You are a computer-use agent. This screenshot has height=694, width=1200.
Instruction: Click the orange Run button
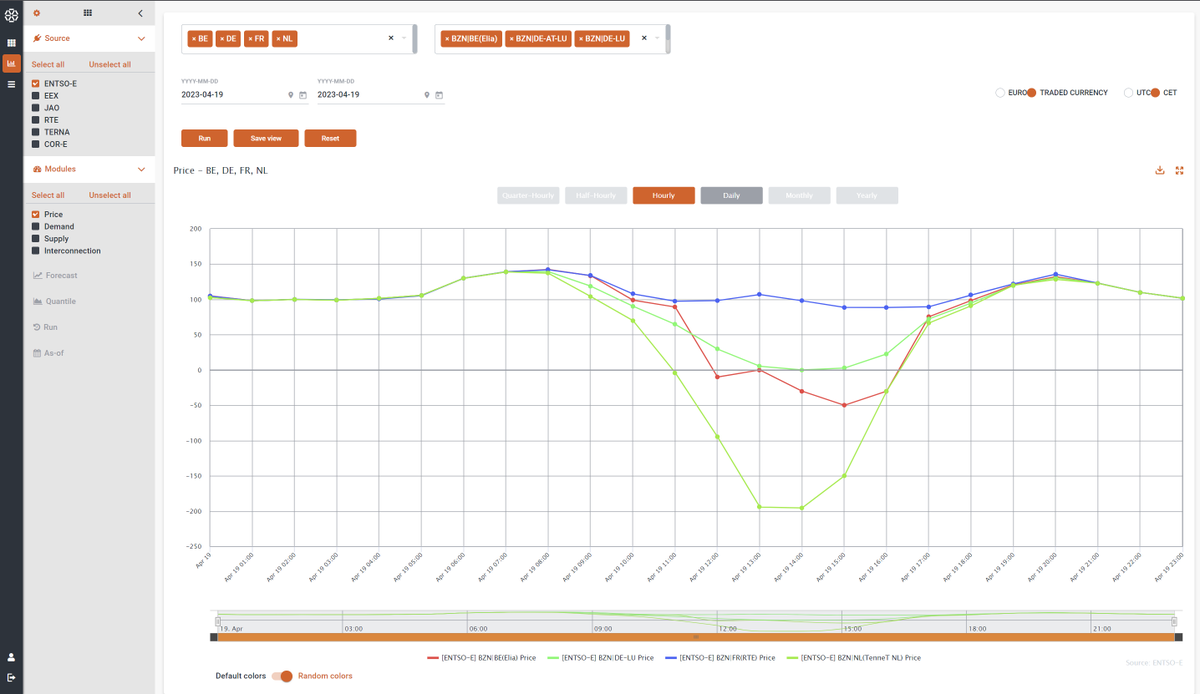[204, 138]
